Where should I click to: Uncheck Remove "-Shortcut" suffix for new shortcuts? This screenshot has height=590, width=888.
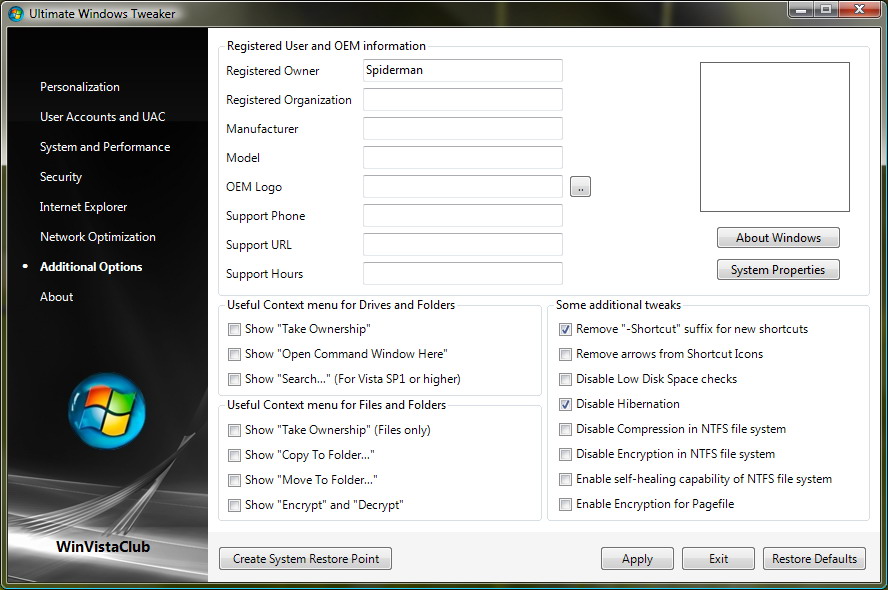(566, 329)
